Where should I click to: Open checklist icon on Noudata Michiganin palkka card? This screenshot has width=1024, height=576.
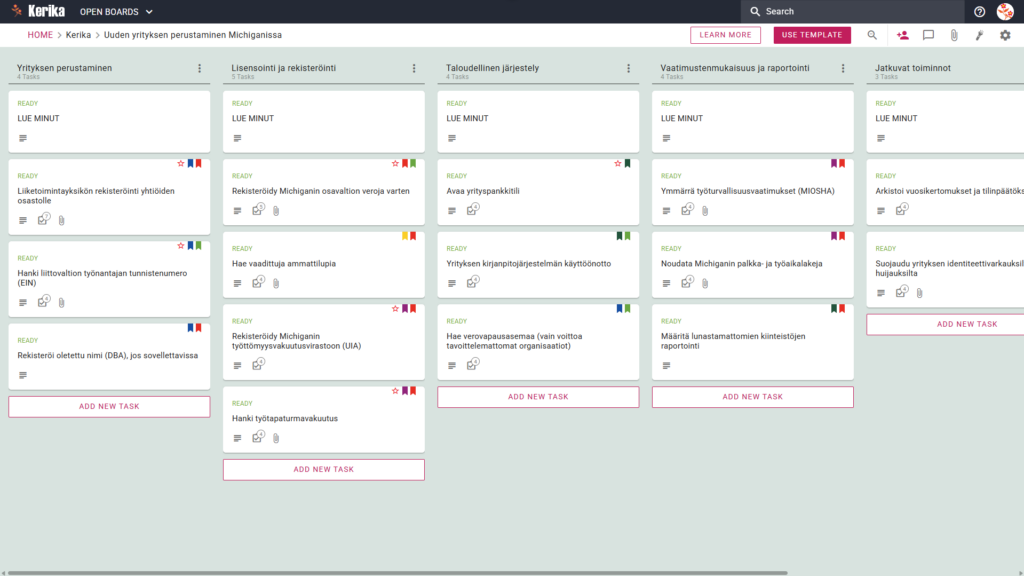point(687,282)
